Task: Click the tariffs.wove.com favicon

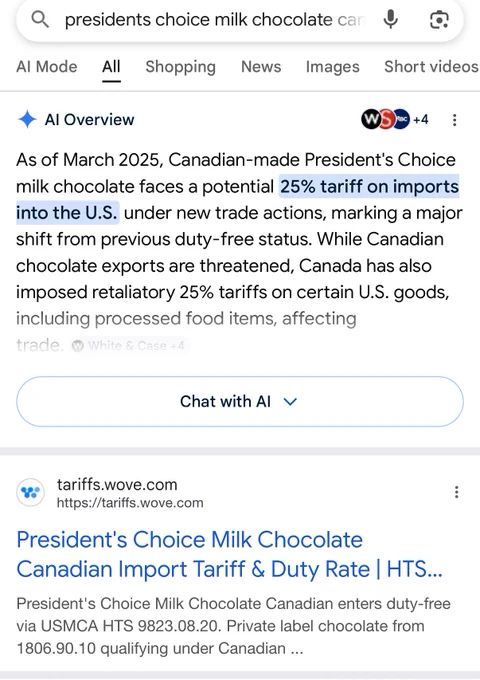Action: [x=30, y=493]
